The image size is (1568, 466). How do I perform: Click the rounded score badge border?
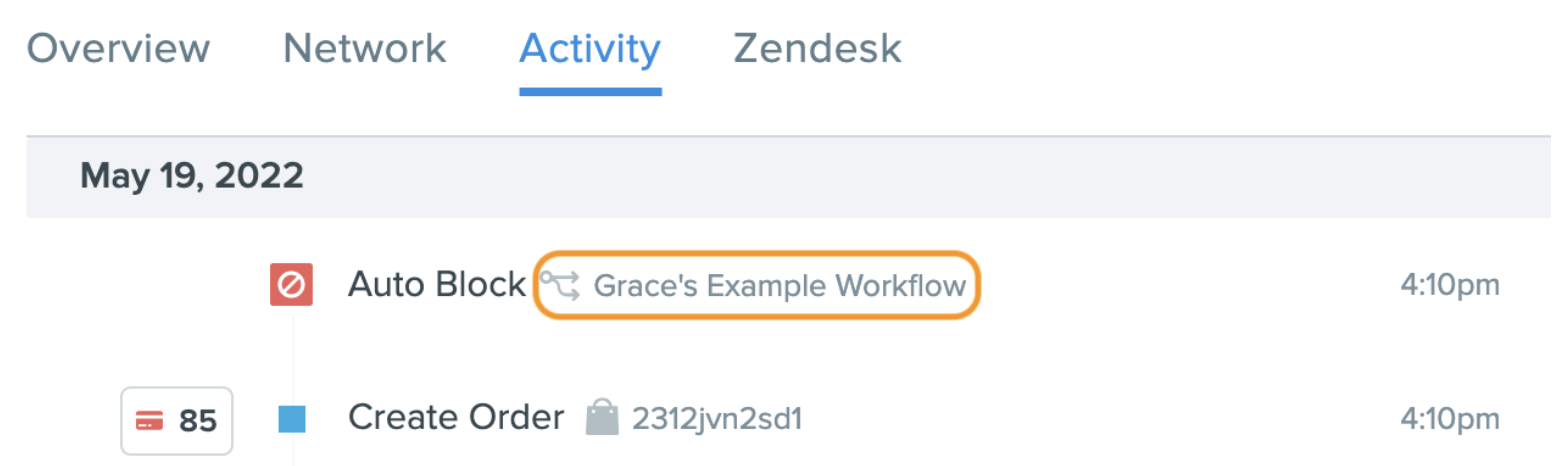click(x=177, y=421)
